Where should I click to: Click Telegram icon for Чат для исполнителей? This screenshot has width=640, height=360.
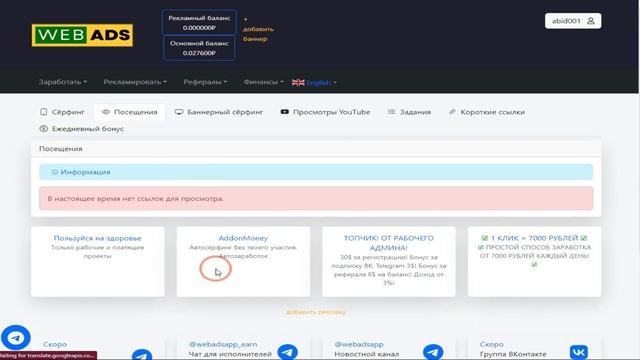point(287,352)
